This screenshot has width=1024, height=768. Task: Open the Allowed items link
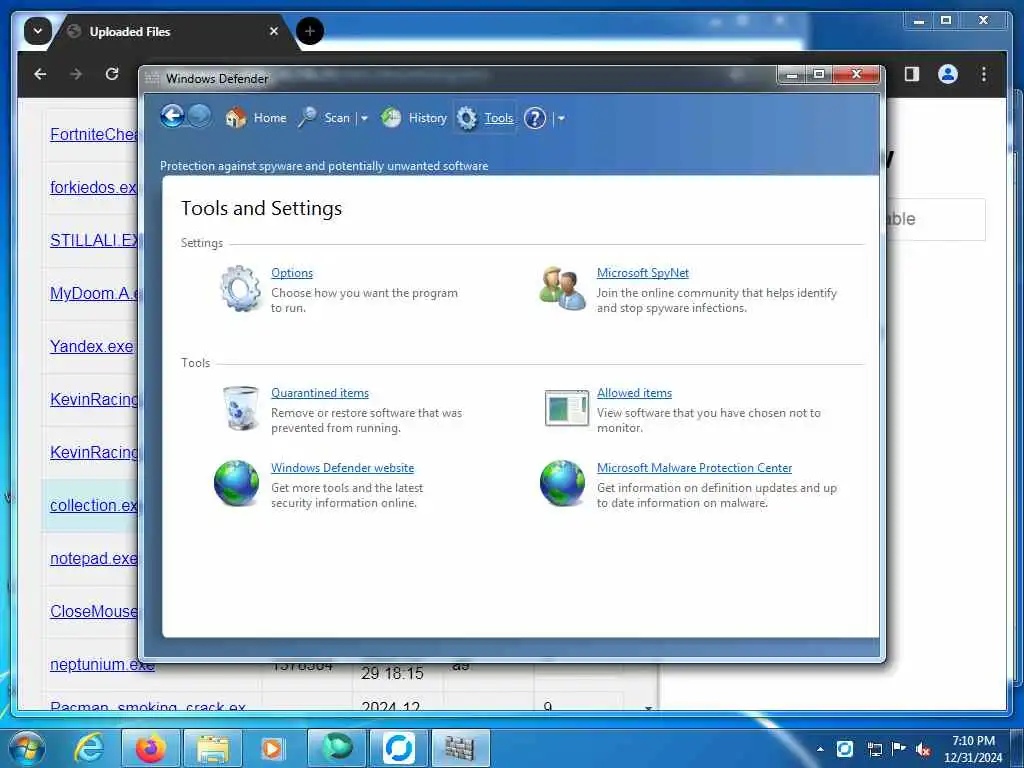634,393
